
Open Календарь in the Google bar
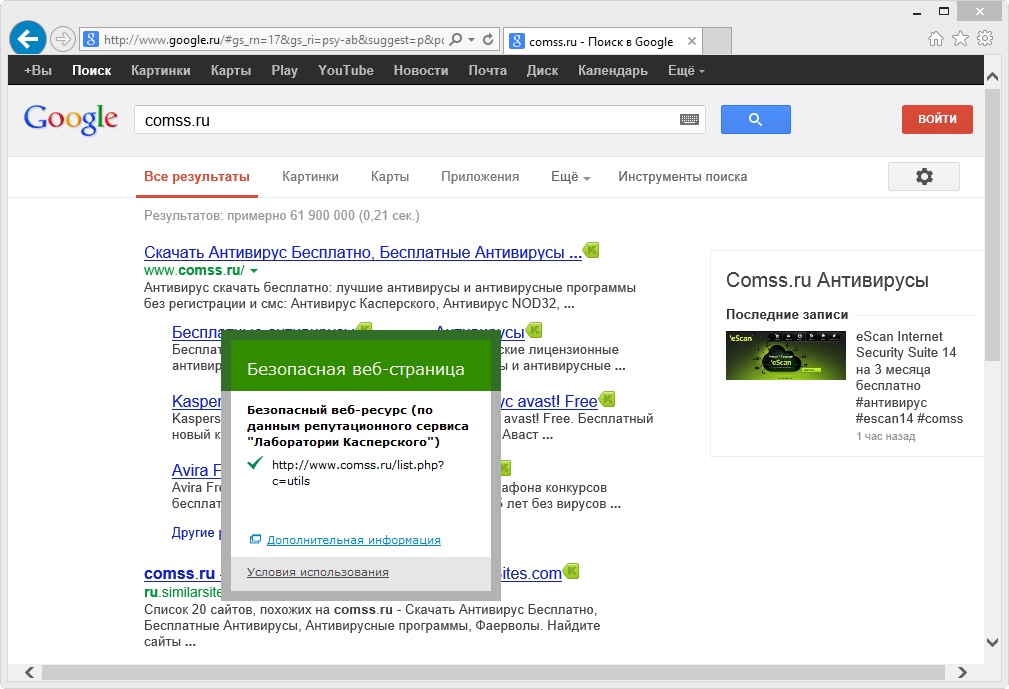click(x=613, y=70)
